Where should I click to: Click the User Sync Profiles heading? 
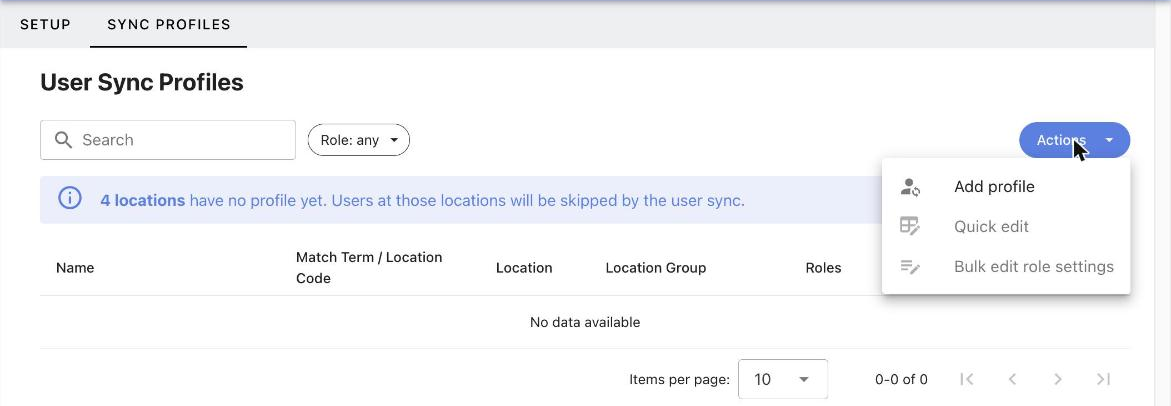pos(142,82)
